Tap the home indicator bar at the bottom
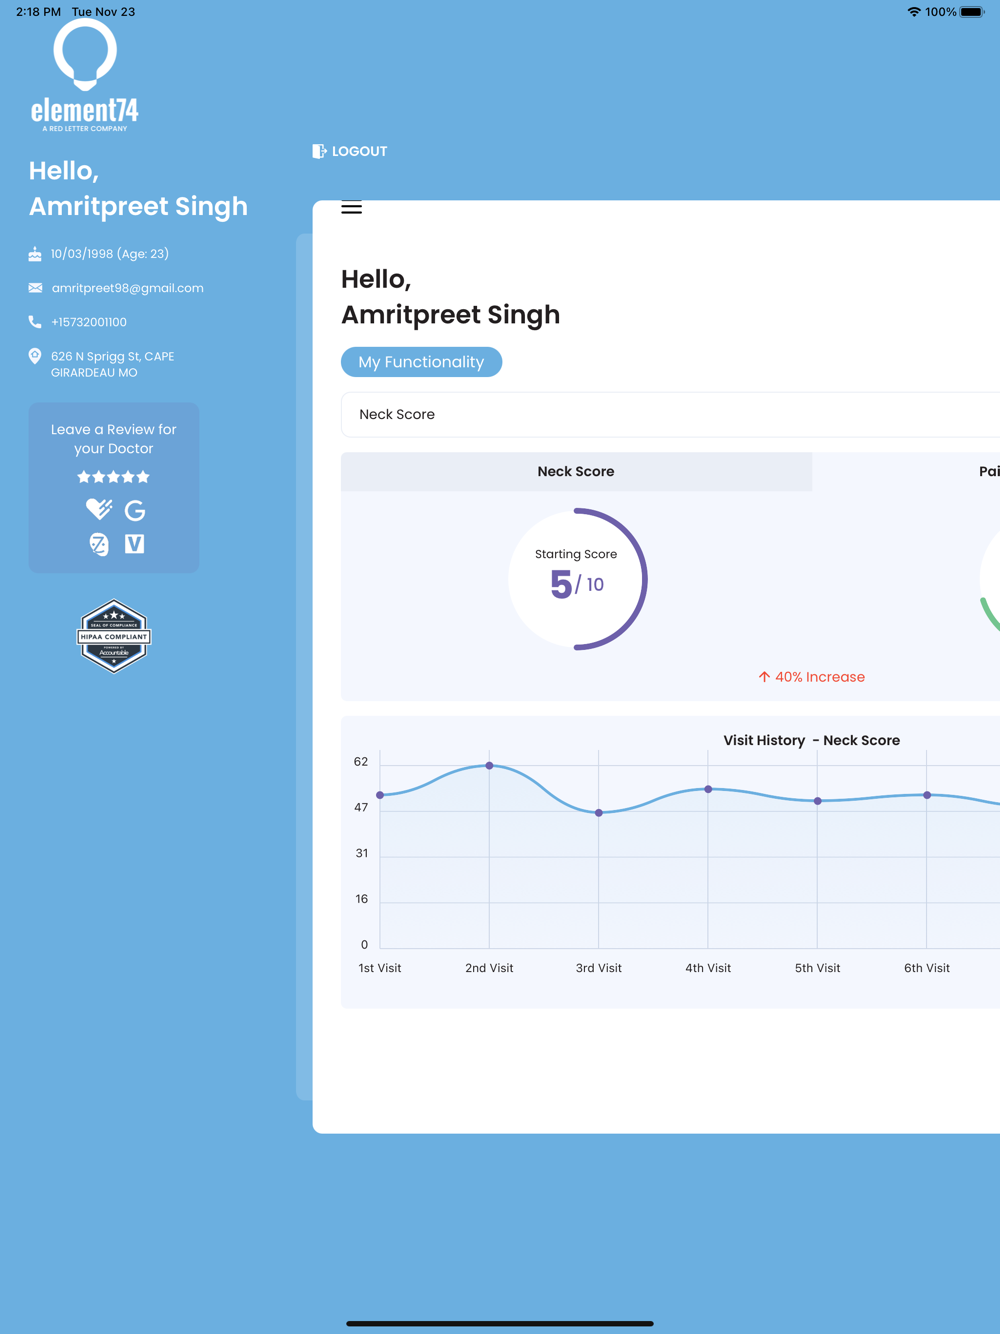This screenshot has height=1334, width=1000. [x=500, y=1323]
